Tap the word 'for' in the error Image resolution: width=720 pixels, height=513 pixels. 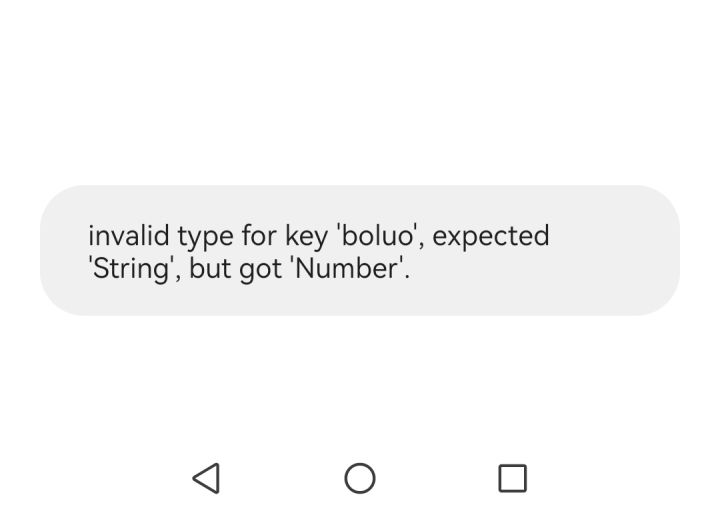click(260, 236)
